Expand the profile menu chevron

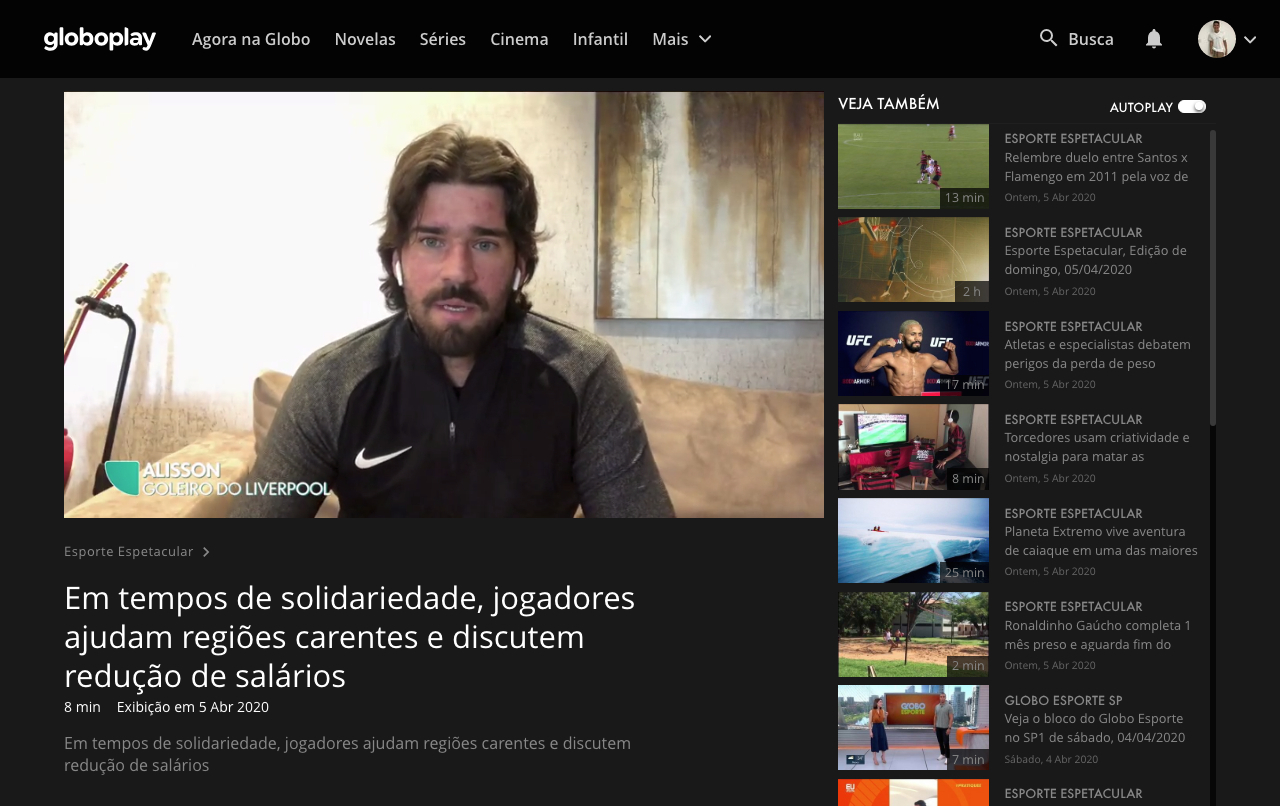pos(1250,39)
